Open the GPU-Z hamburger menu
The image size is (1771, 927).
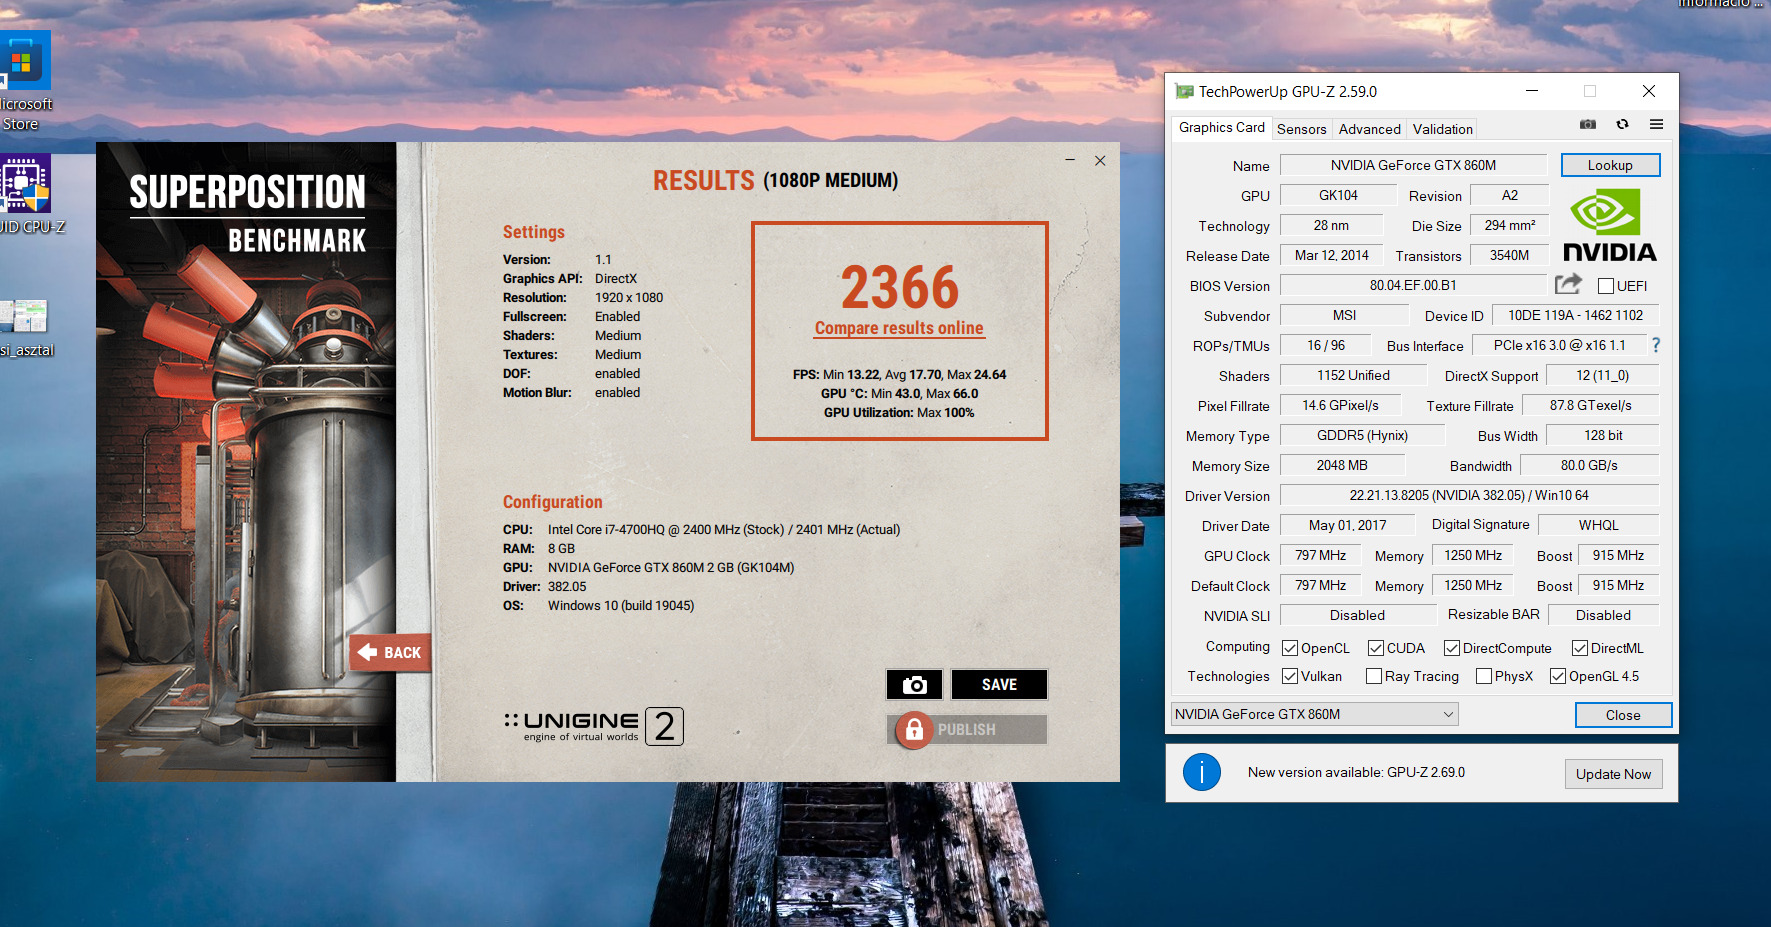pos(1656,125)
